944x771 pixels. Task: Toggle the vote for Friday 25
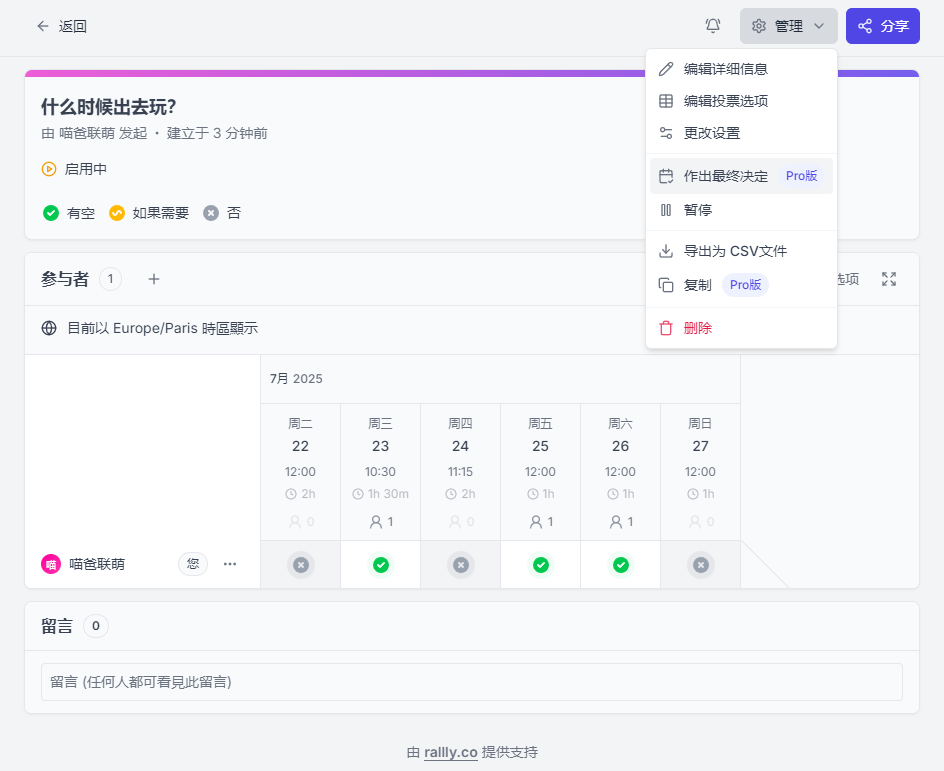pyautogui.click(x=541, y=565)
